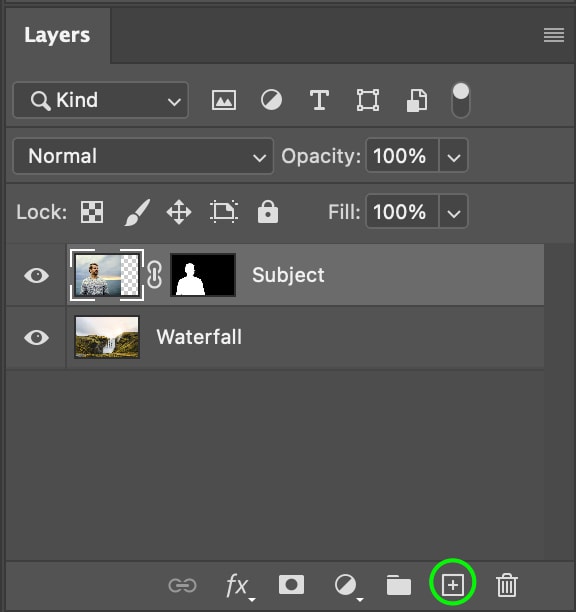Create a new group folder
The image size is (576, 612).
[x=398, y=585]
